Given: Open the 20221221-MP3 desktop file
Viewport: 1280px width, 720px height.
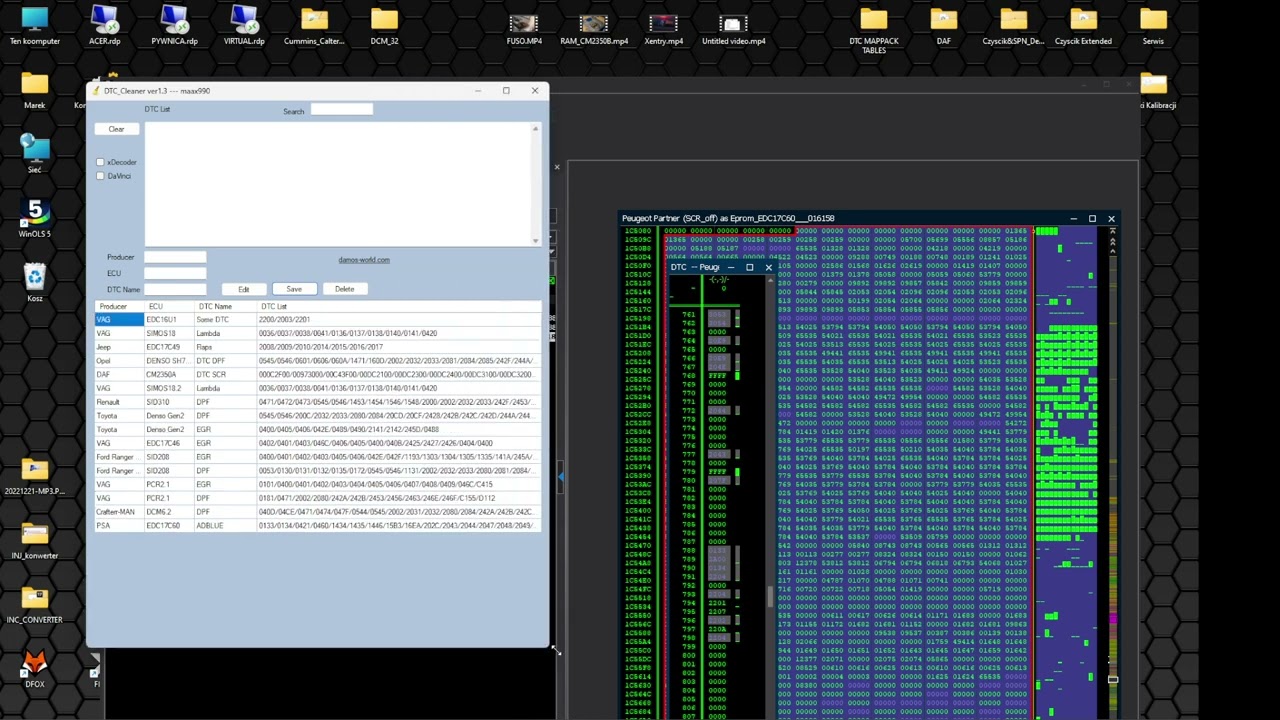Looking at the screenshot, I should click(35, 476).
